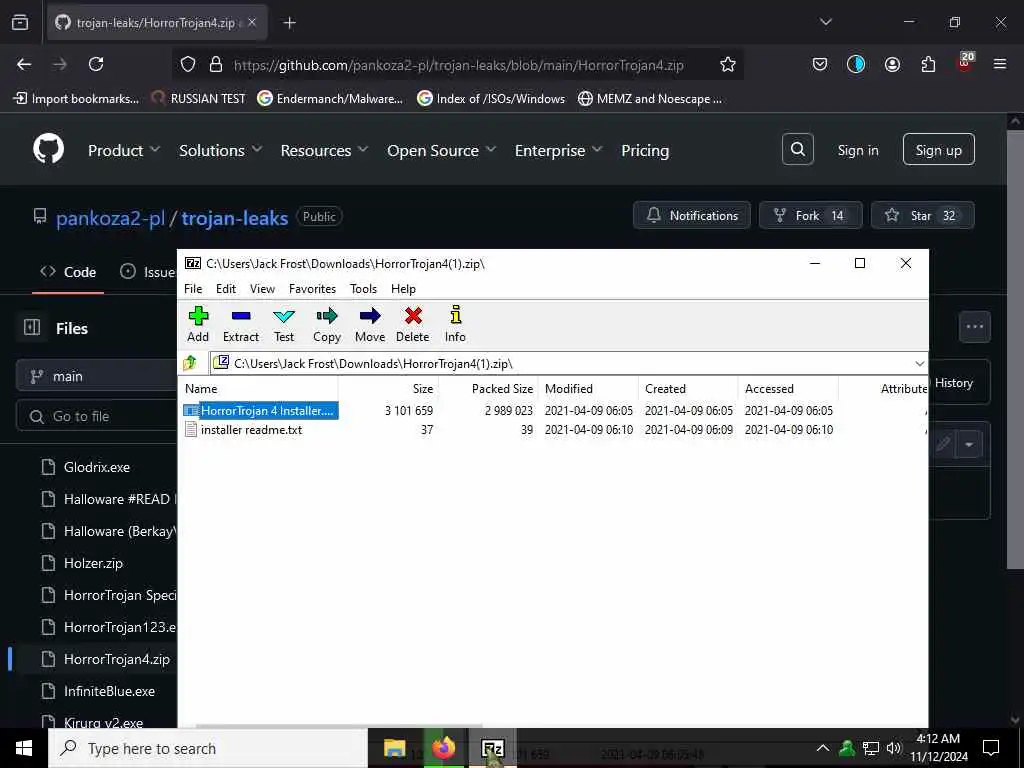The width and height of the screenshot is (1024, 768).
Task: Click the taskbar search box
Action: [208, 748]
